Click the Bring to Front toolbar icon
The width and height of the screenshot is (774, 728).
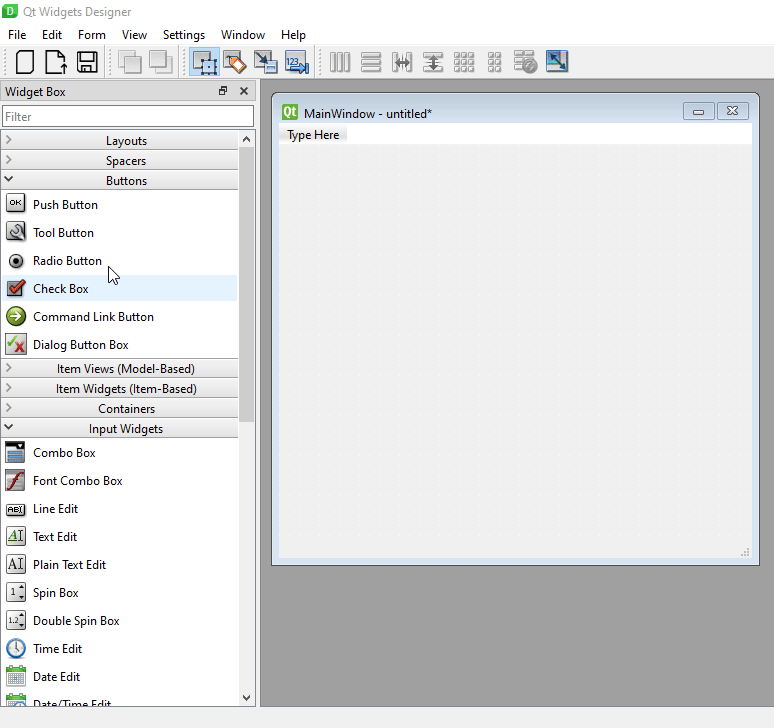coord(161,62)
